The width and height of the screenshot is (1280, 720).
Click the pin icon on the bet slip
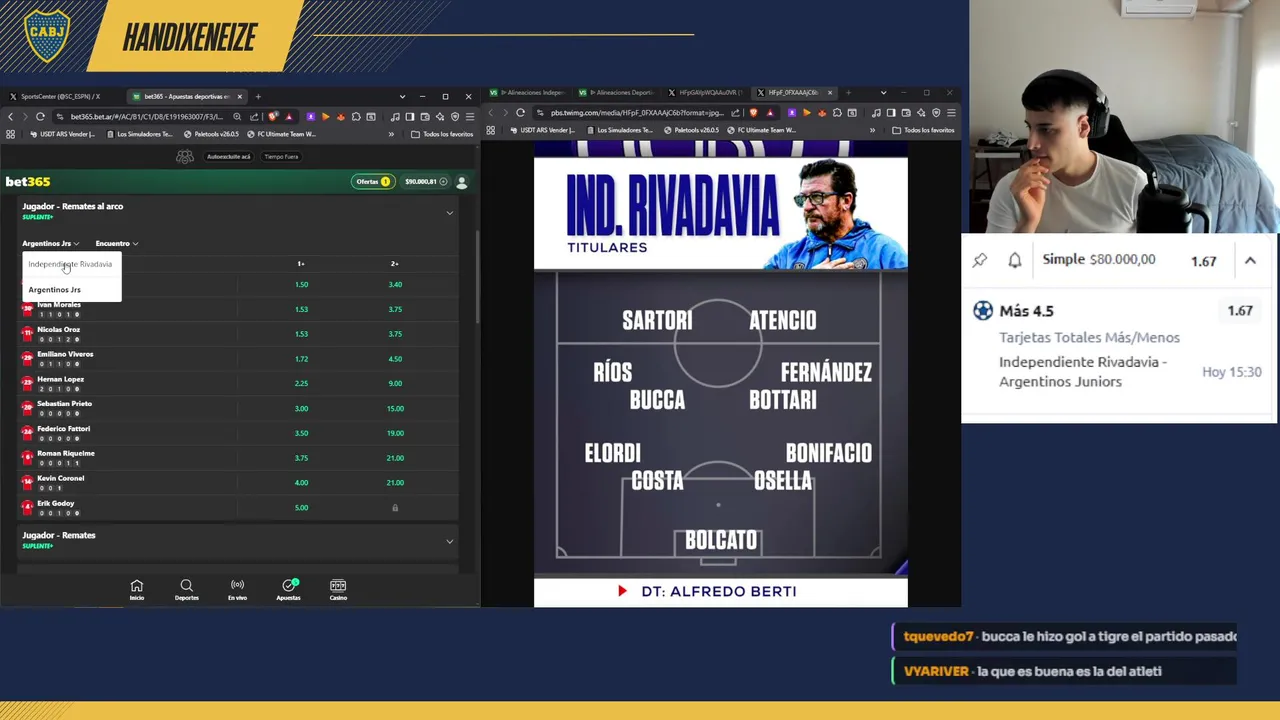point(980,260)
